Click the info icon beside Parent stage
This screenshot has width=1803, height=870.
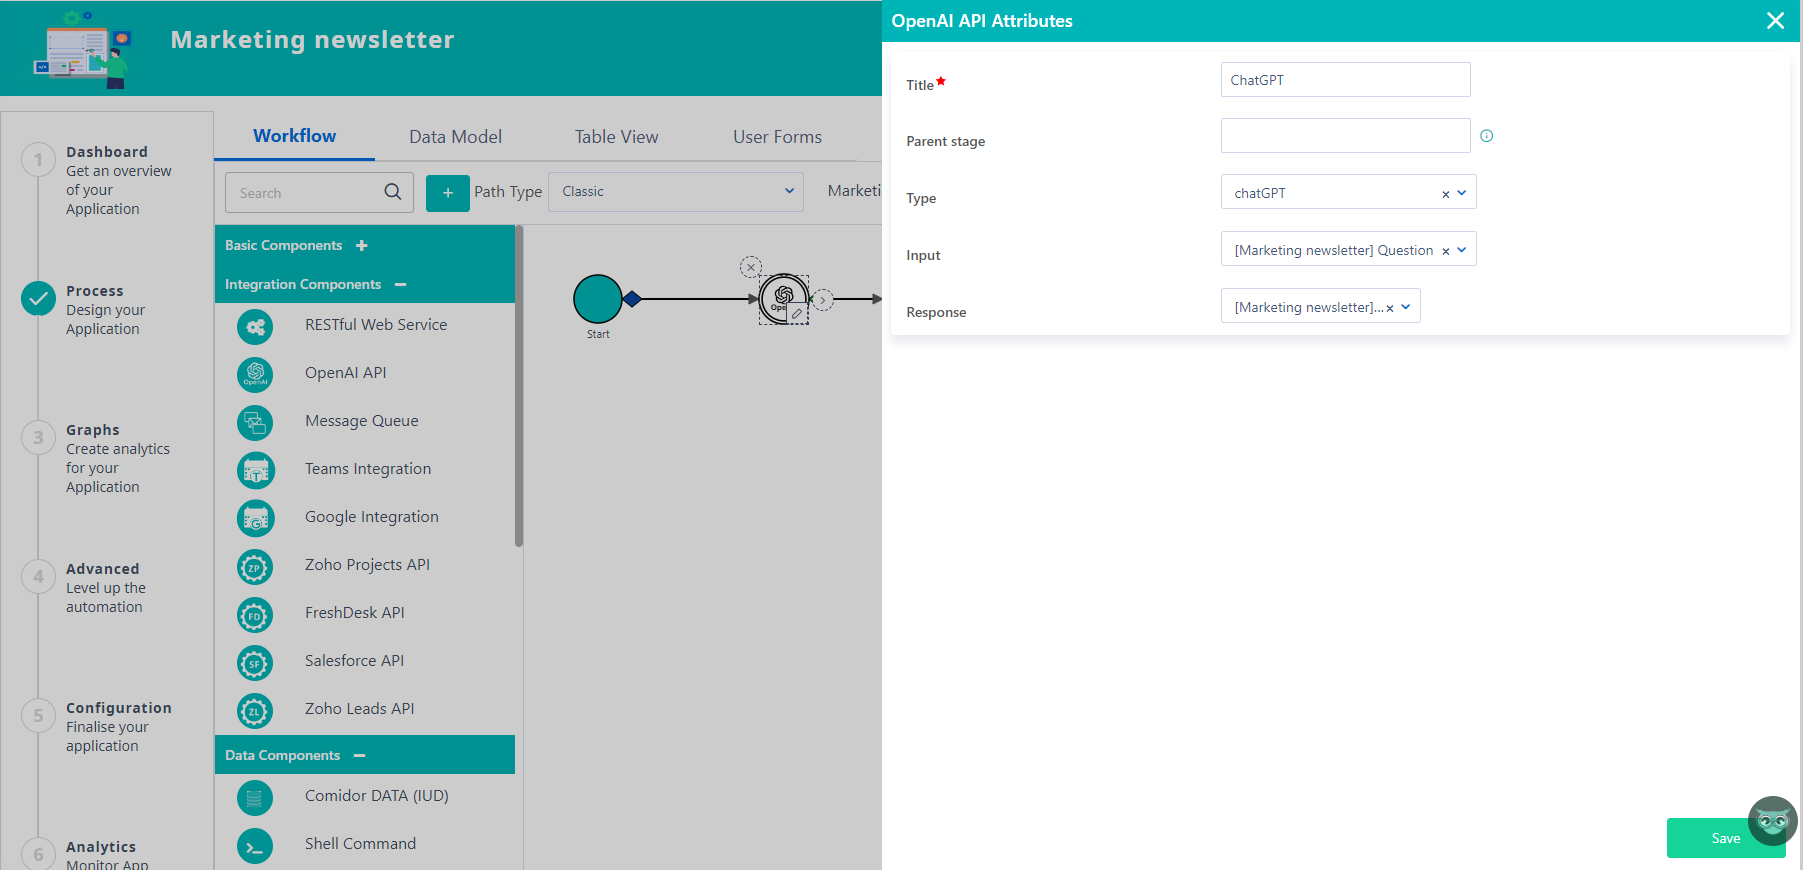(1486, 136)
